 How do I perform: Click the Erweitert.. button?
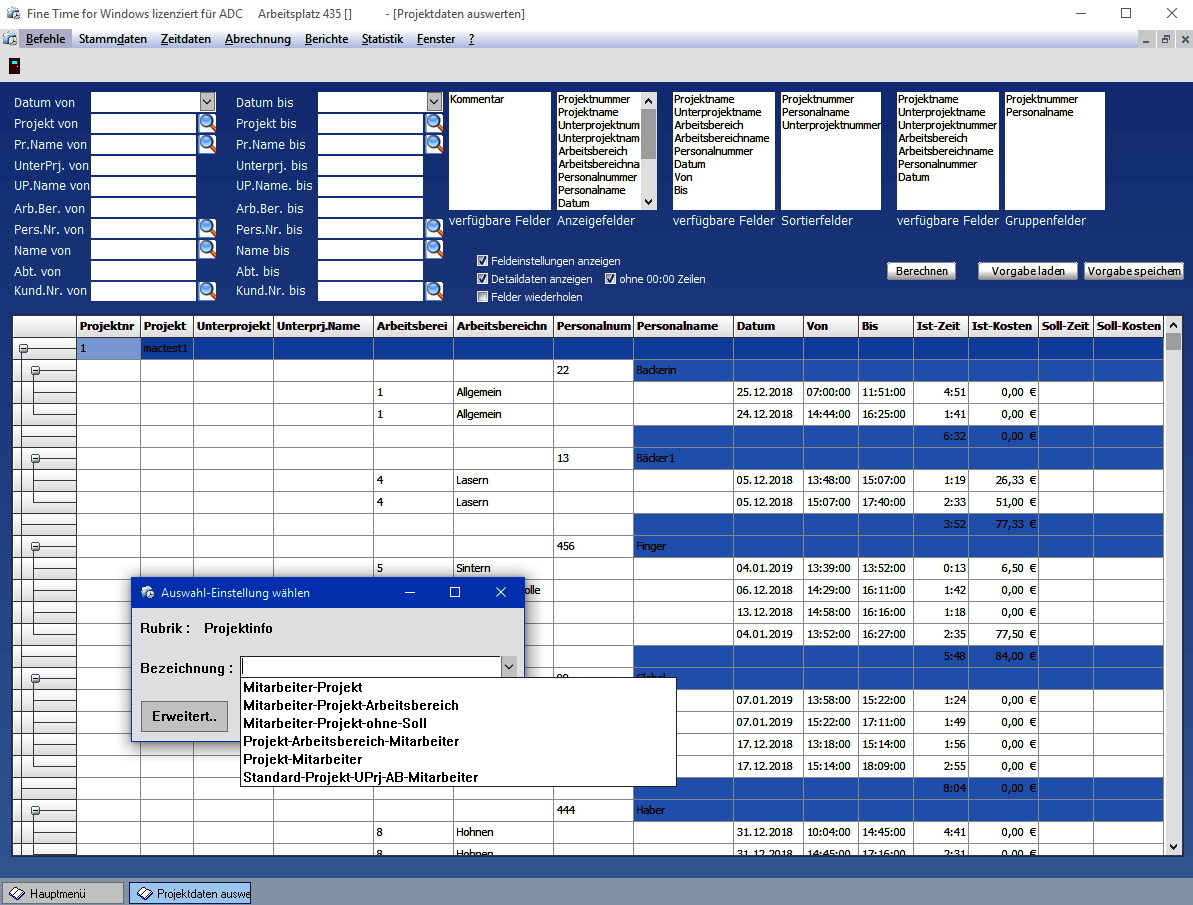[x=184, y=716]
